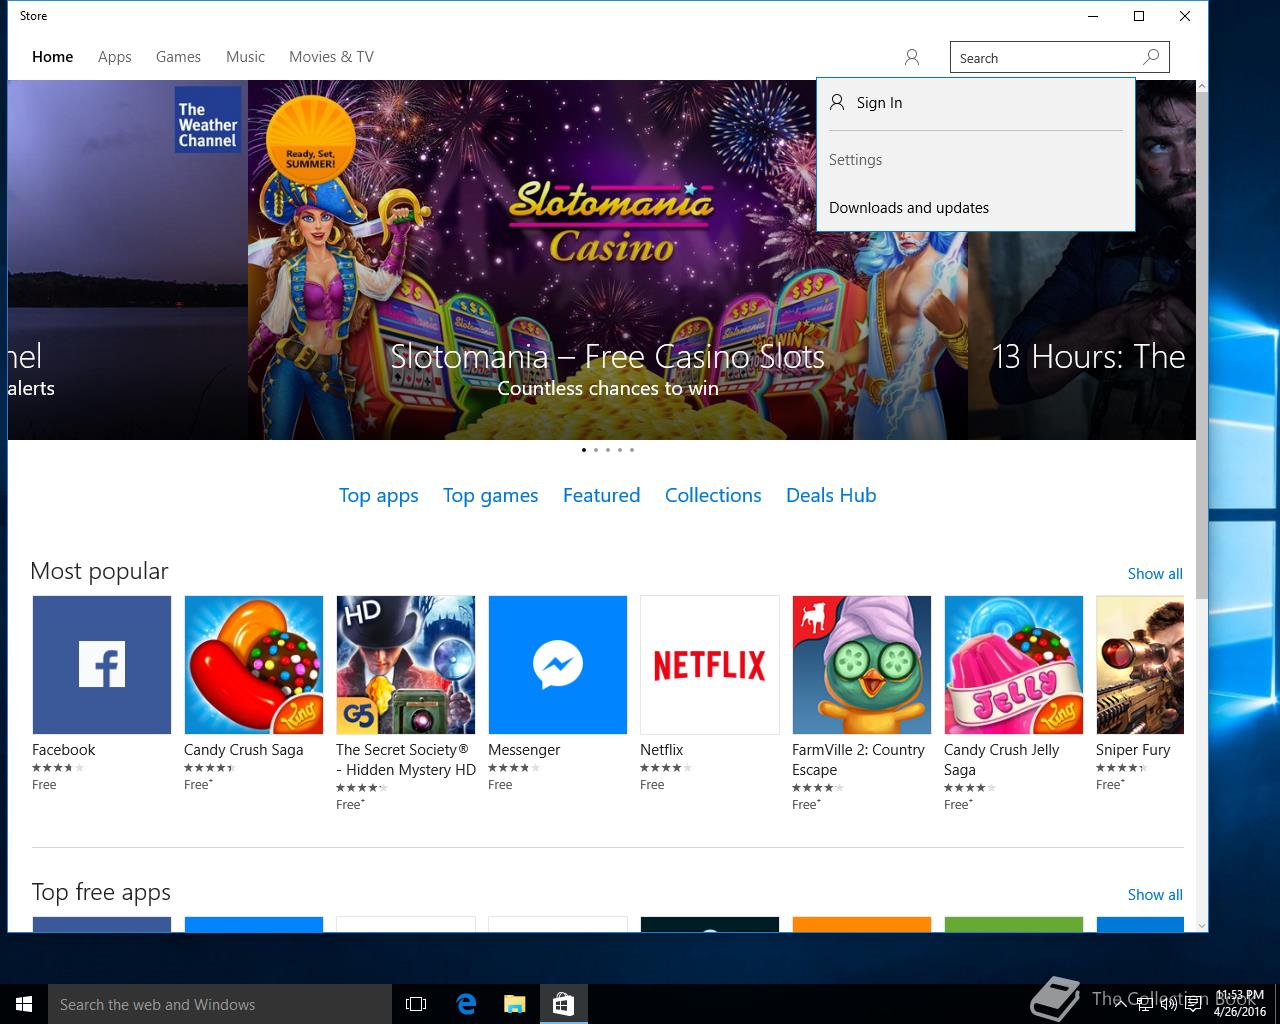Viewport: 1280px width, 1024px height.
Task: Show all Most popular apps
Action: click(1155, 574)
